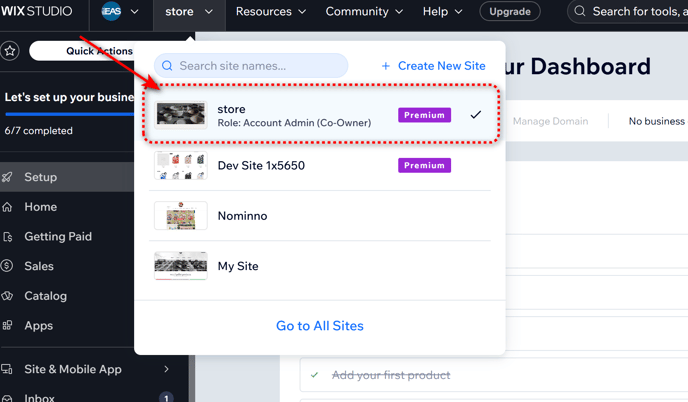Focus the Search site names field
Image resolution: width=688 pixels, height=402 pixels.
251,66
